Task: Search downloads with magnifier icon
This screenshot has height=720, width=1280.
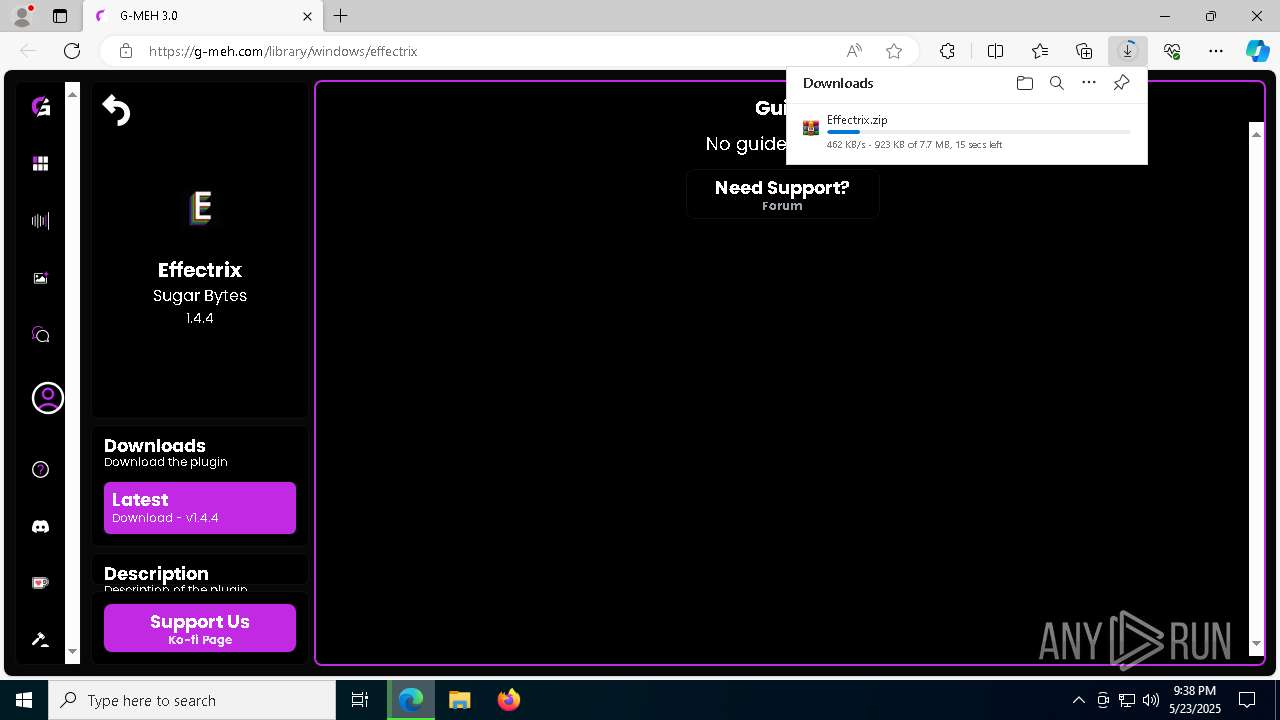Action: (1056, 83)
